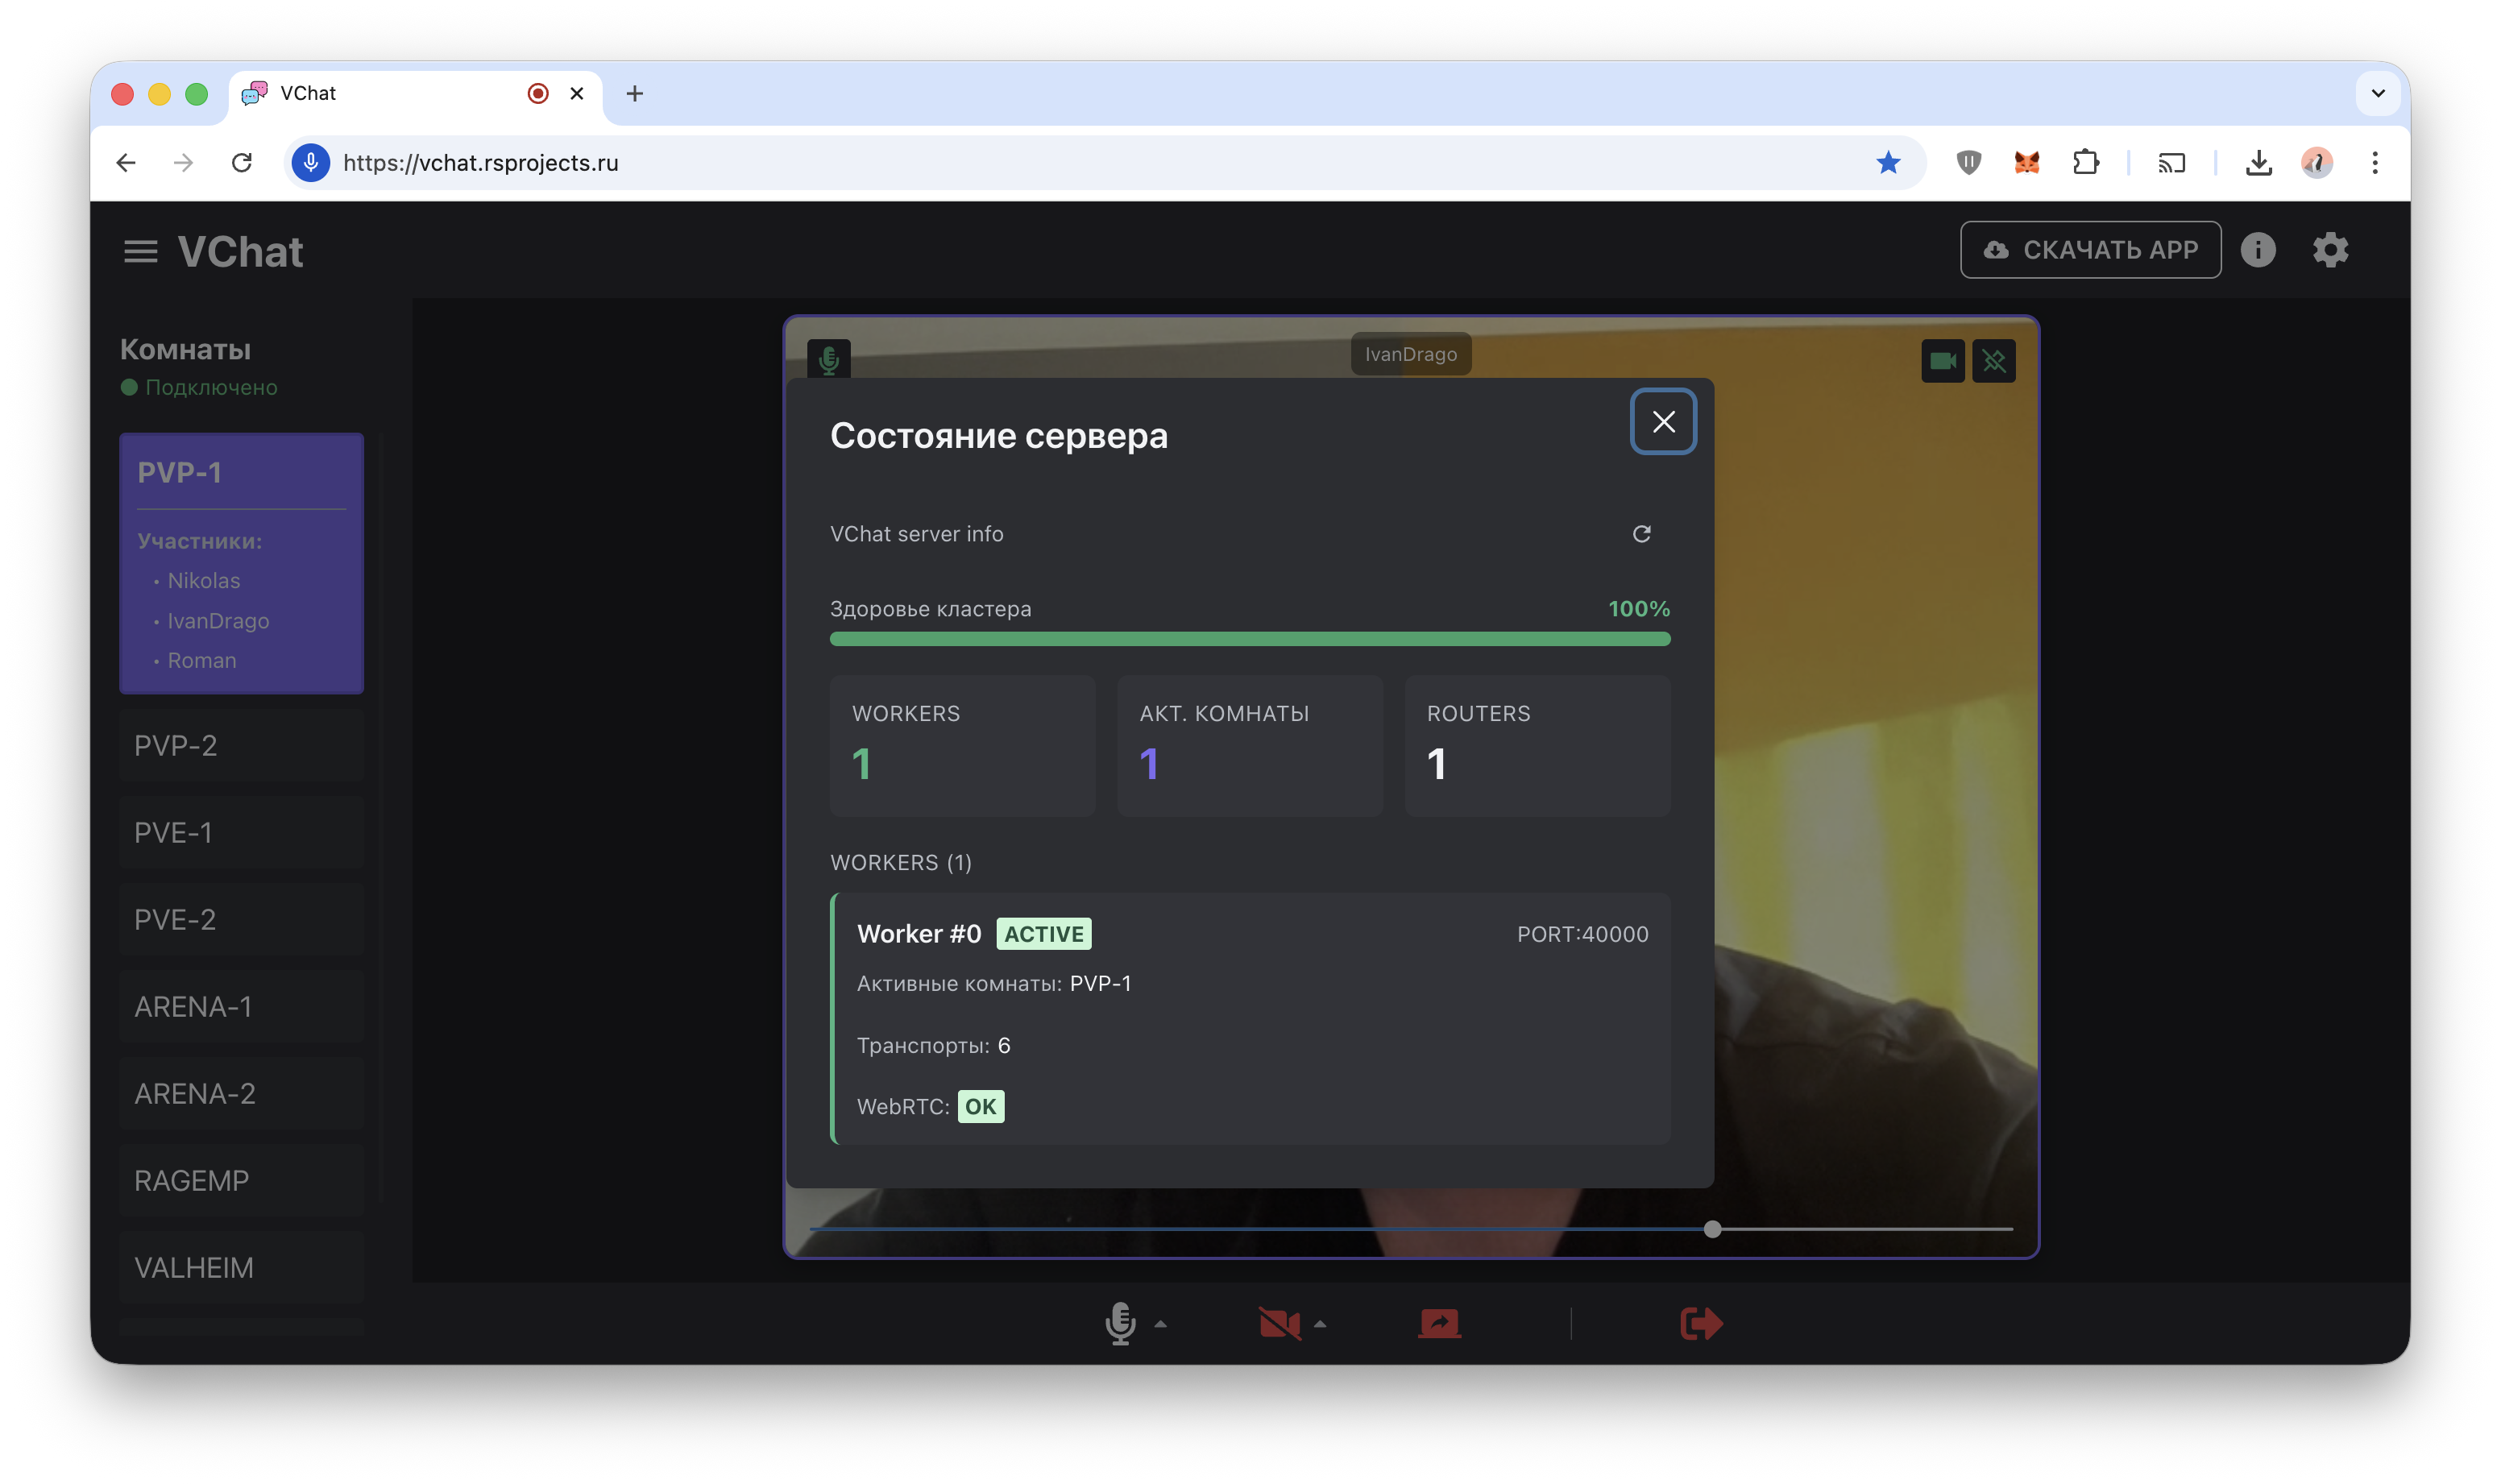Viewport: 2501px width, 1484px height.
Task: Open settings gear in VChat header
Action: coord(2330,250)
